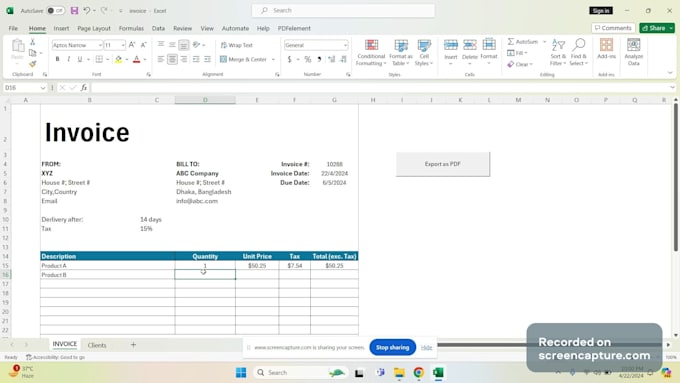Open the Formulas tab

[x=131, y=28]
